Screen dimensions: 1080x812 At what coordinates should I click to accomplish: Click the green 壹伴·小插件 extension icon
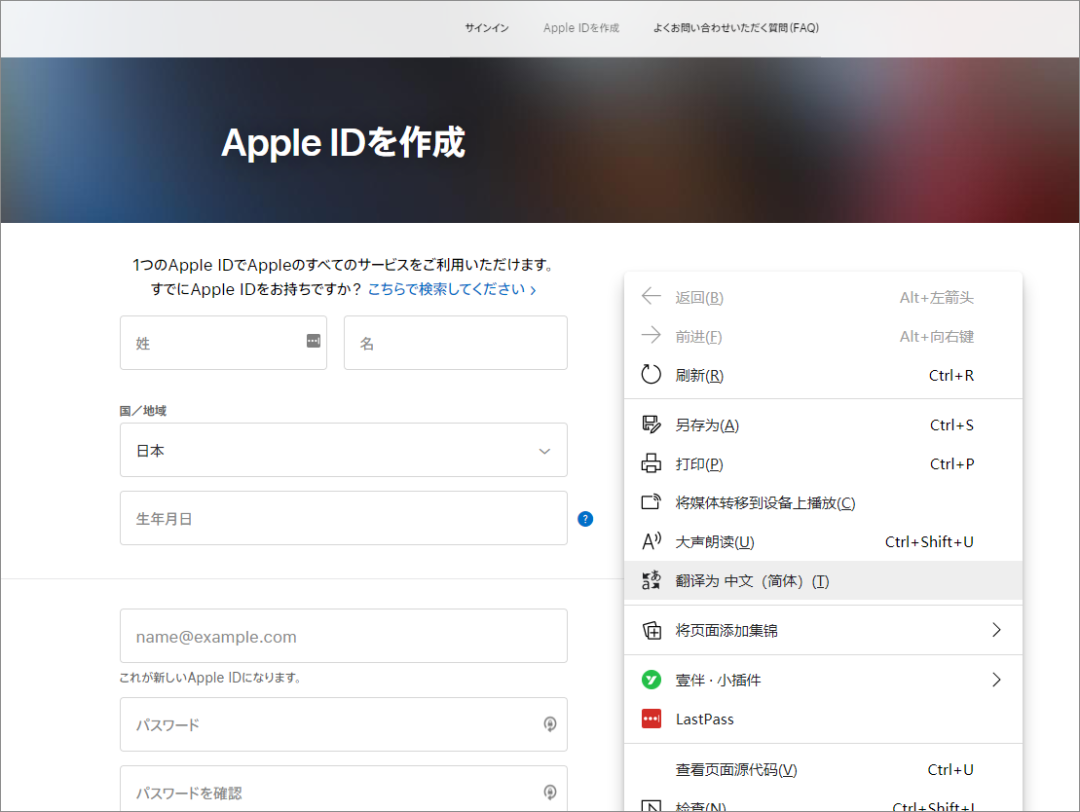(x=651, y=679)
